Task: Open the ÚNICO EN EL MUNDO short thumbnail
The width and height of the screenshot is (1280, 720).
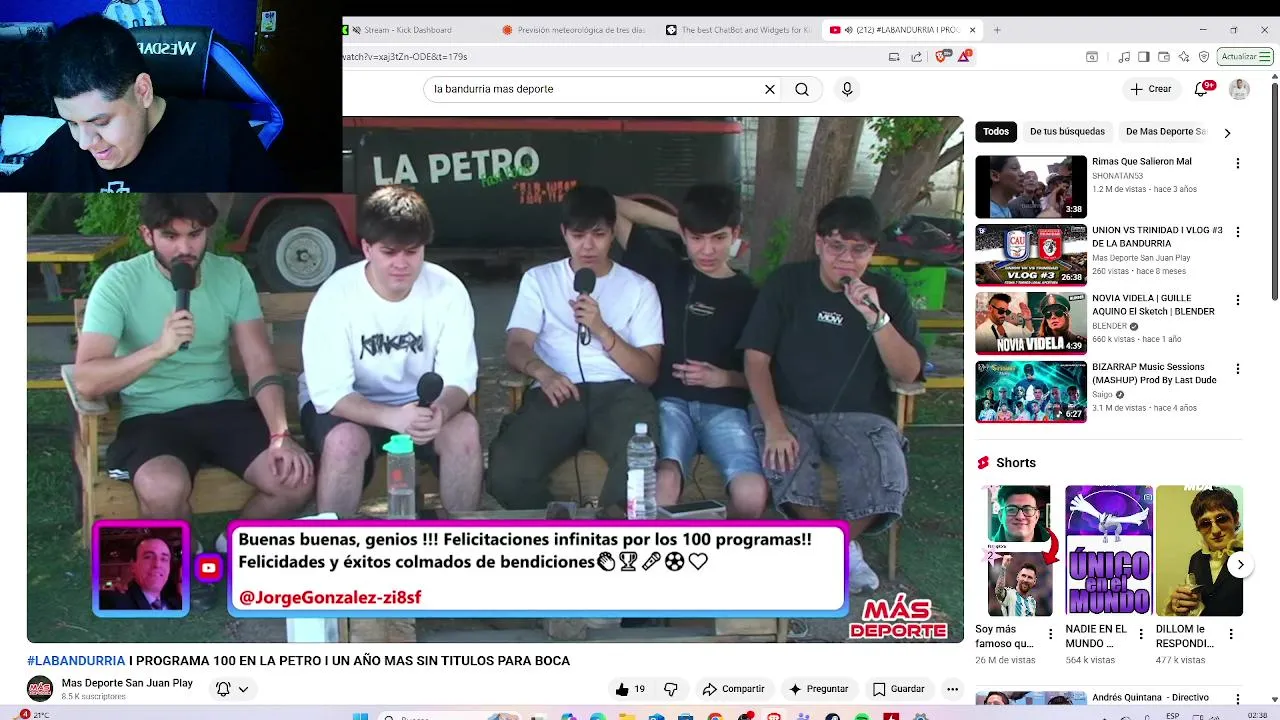Action: (1109, 551)
